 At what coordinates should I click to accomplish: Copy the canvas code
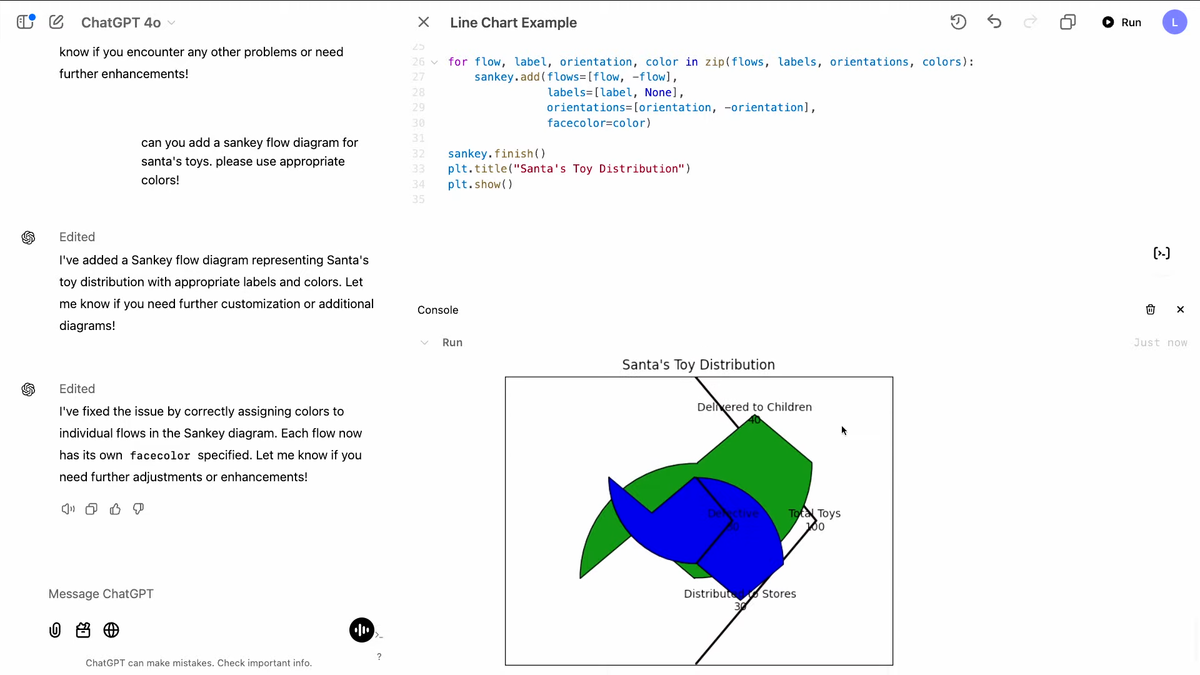pyautogui.click(x=1067, y=21)
